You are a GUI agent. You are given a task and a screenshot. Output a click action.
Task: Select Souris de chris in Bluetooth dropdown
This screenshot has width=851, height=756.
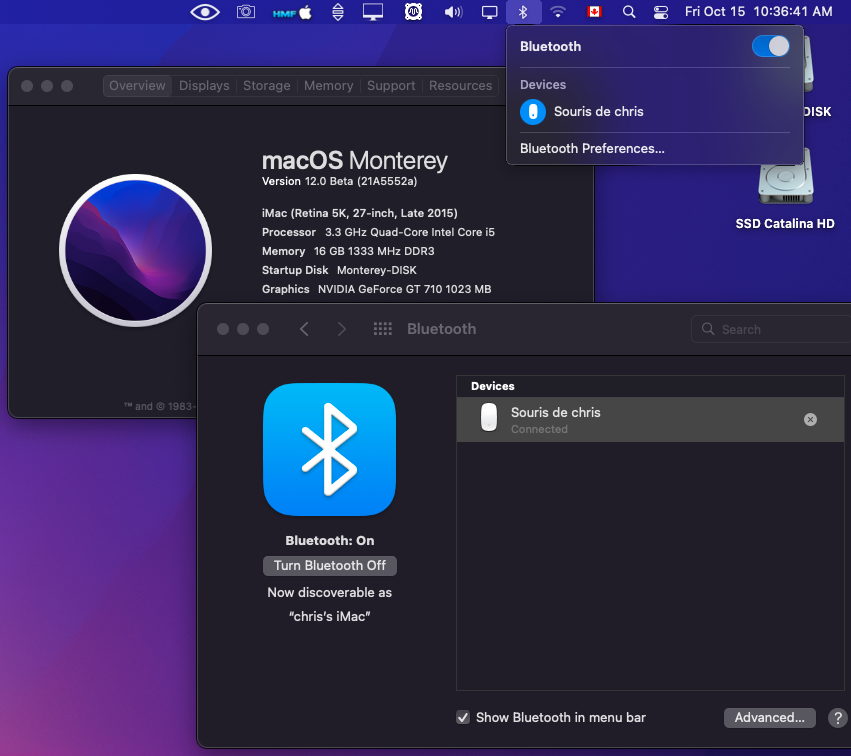coord(655,112)
